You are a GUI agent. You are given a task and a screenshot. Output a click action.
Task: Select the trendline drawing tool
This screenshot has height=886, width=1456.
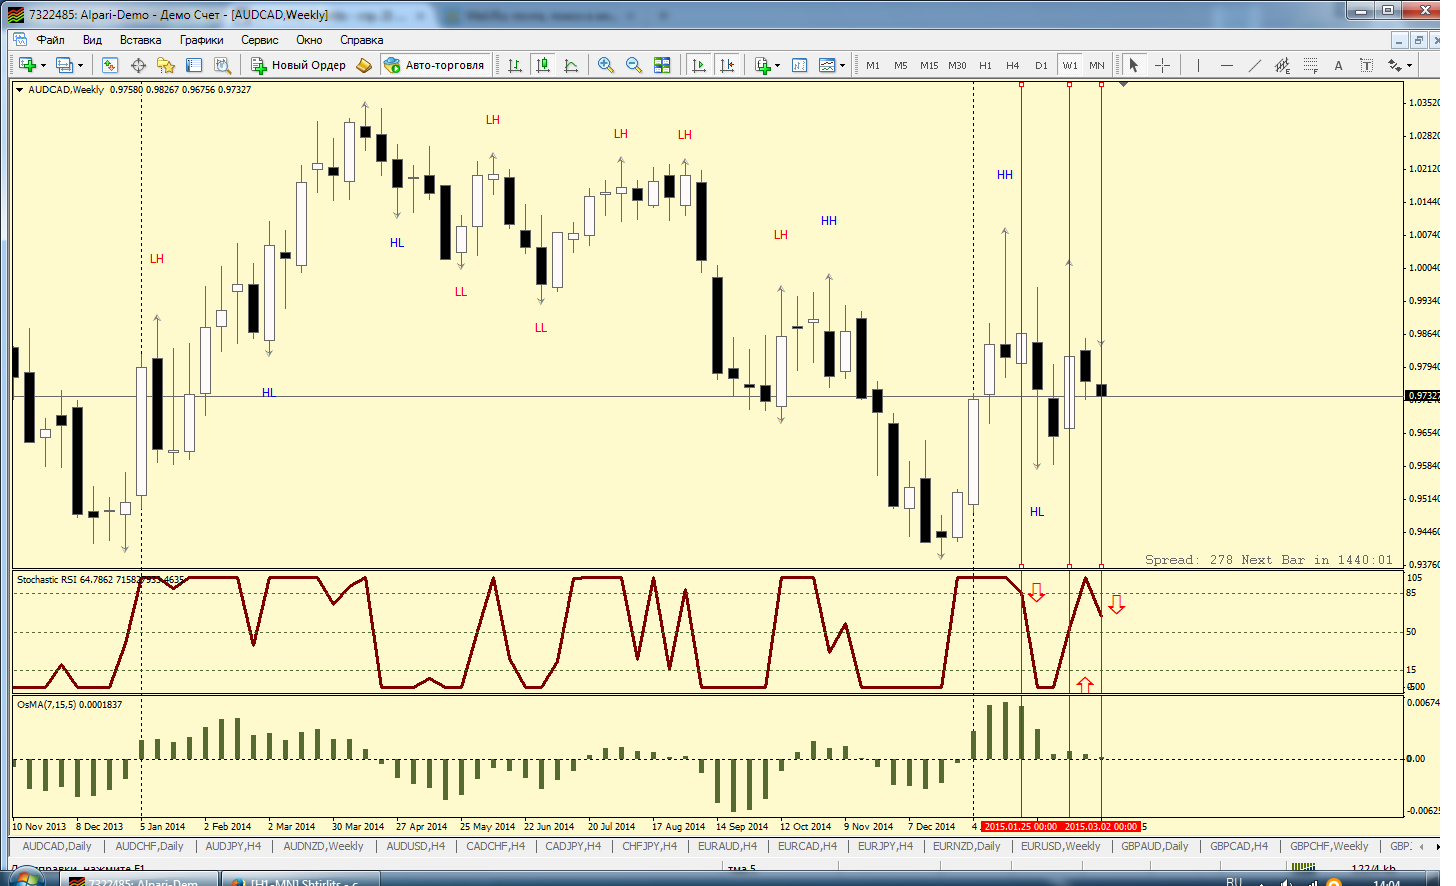[x=1254, y=65]
